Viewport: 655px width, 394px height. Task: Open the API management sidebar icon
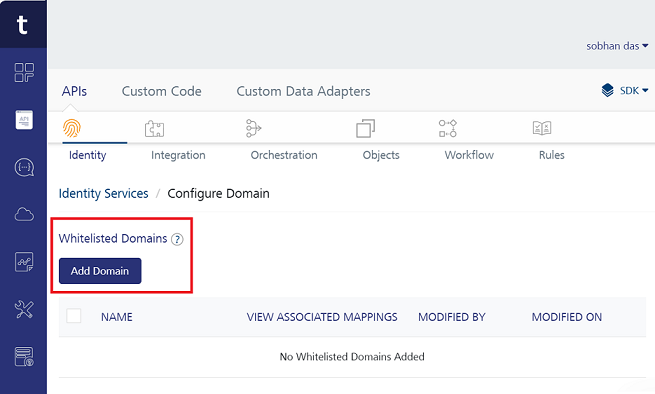[x=24, y=120]
